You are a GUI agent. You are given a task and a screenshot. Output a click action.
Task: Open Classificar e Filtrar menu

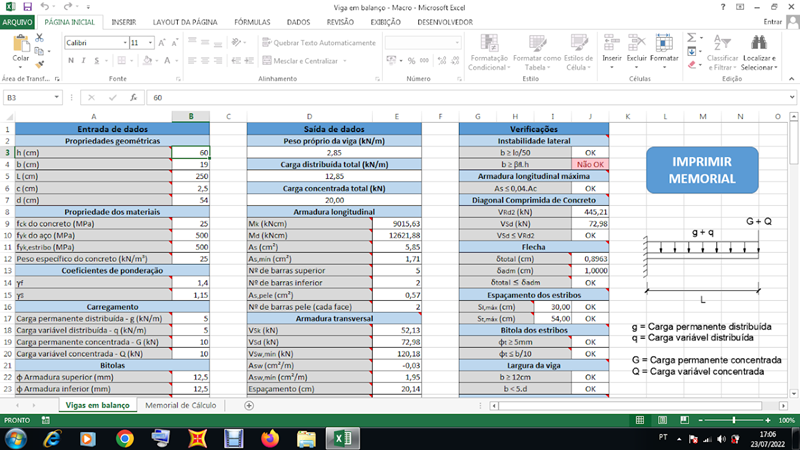tap(722, 53)
